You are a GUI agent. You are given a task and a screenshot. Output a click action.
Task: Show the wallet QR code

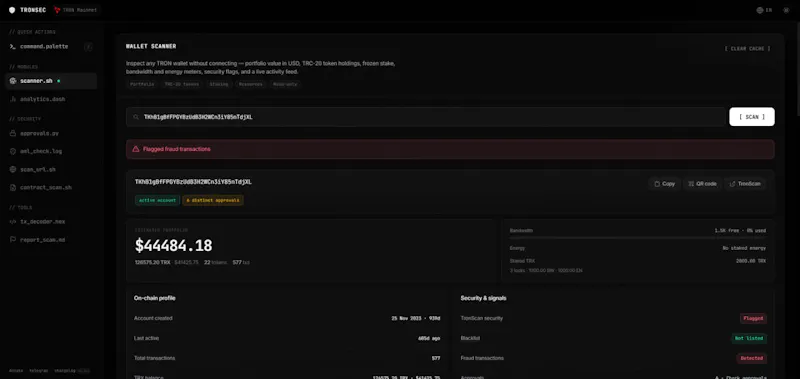703,184
